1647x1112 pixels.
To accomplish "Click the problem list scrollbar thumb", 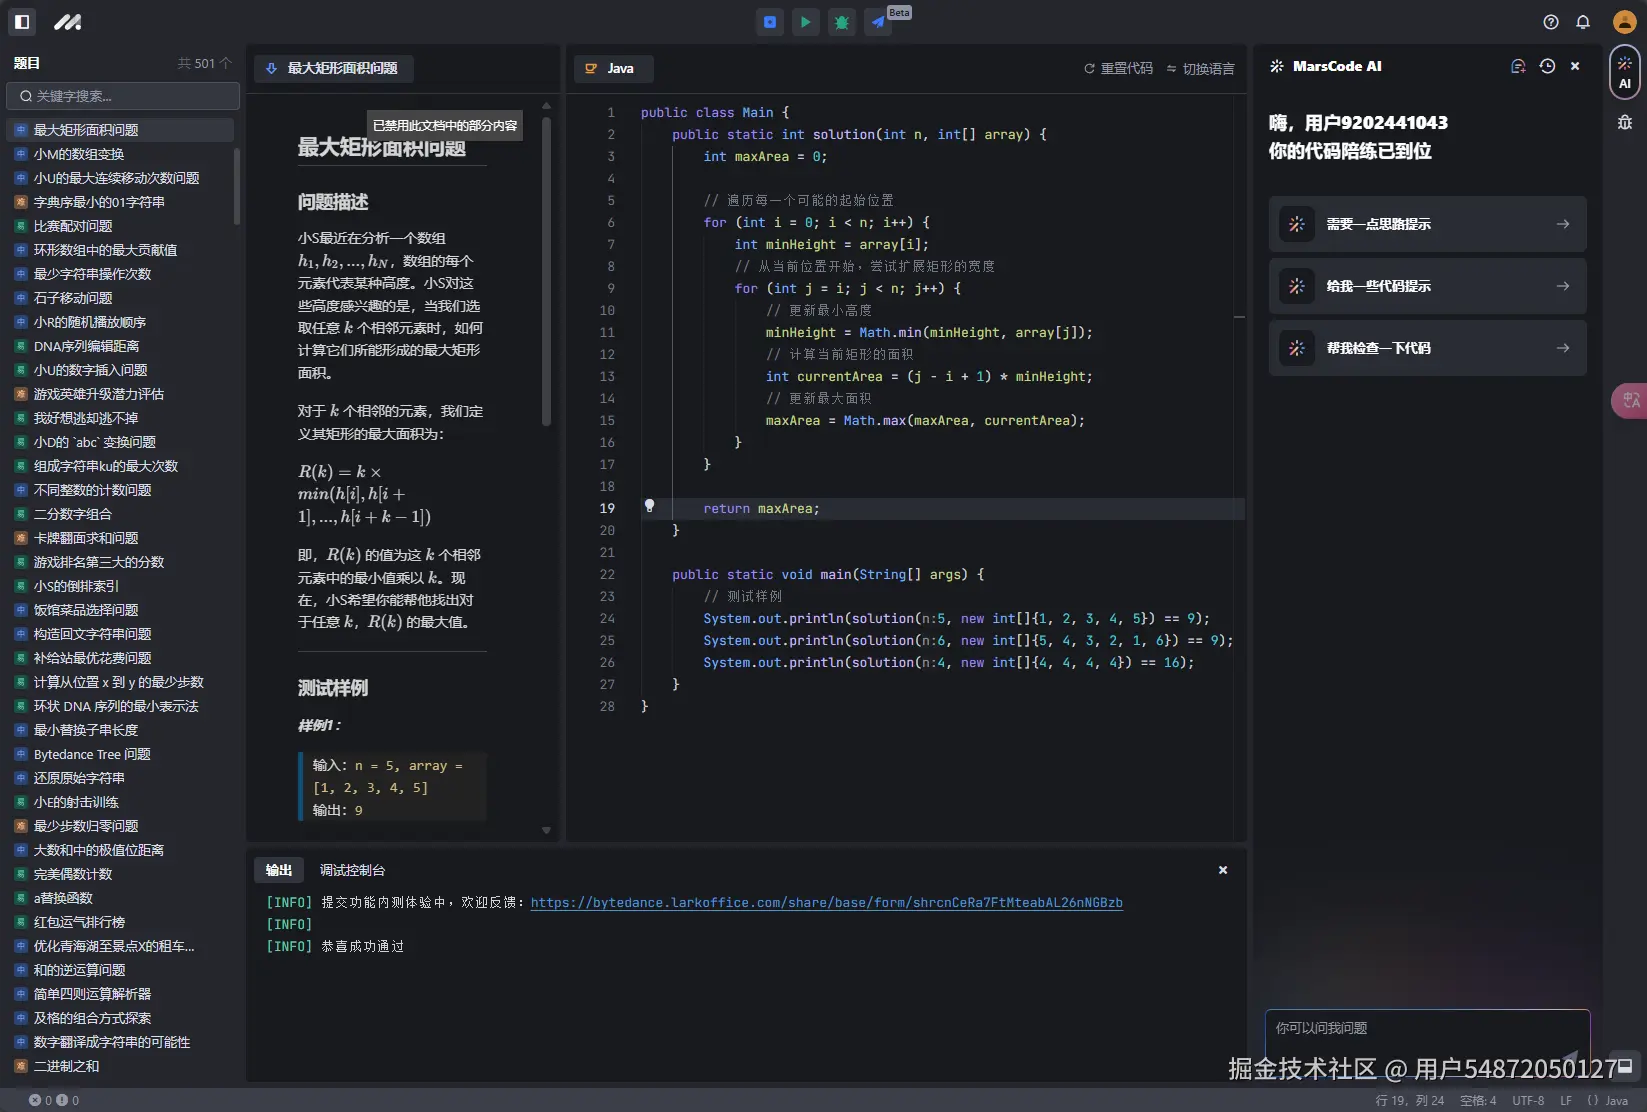I will (x=237, y=186).
